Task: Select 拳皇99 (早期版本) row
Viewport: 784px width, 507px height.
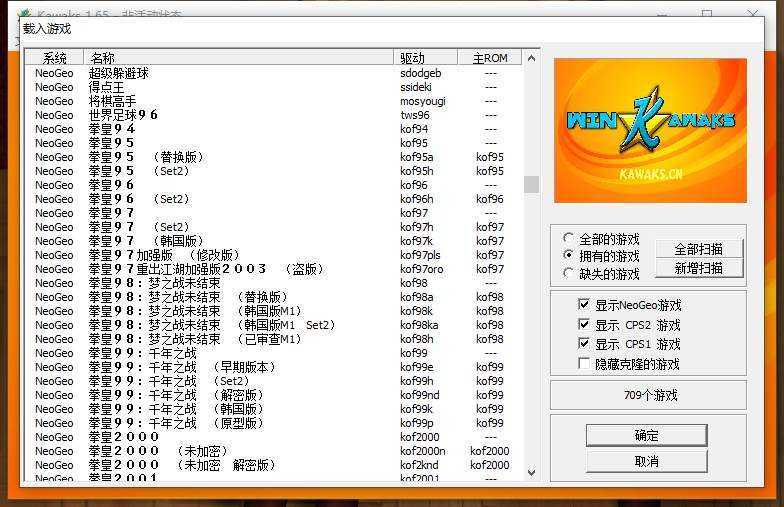Action: pos(274,367)
